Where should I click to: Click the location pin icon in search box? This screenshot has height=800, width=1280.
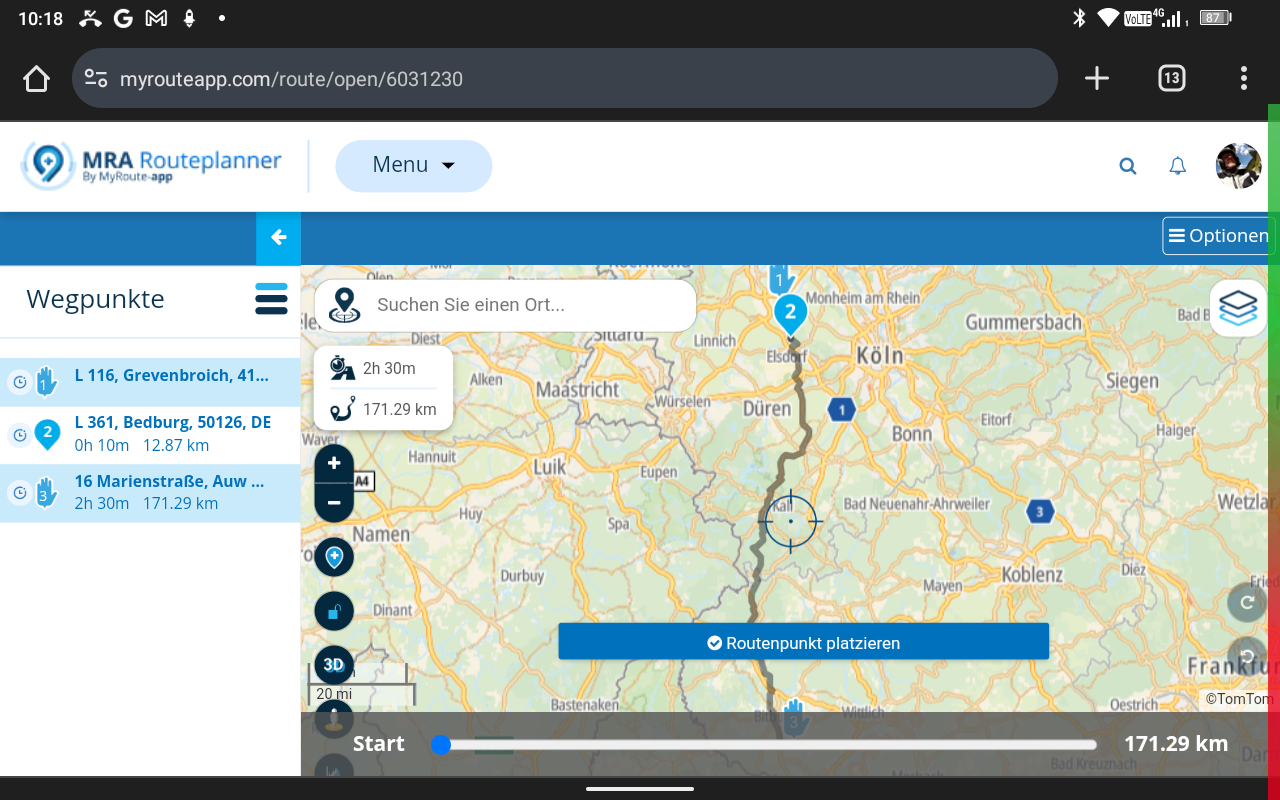pyautogui.click(x=345, y=305)
